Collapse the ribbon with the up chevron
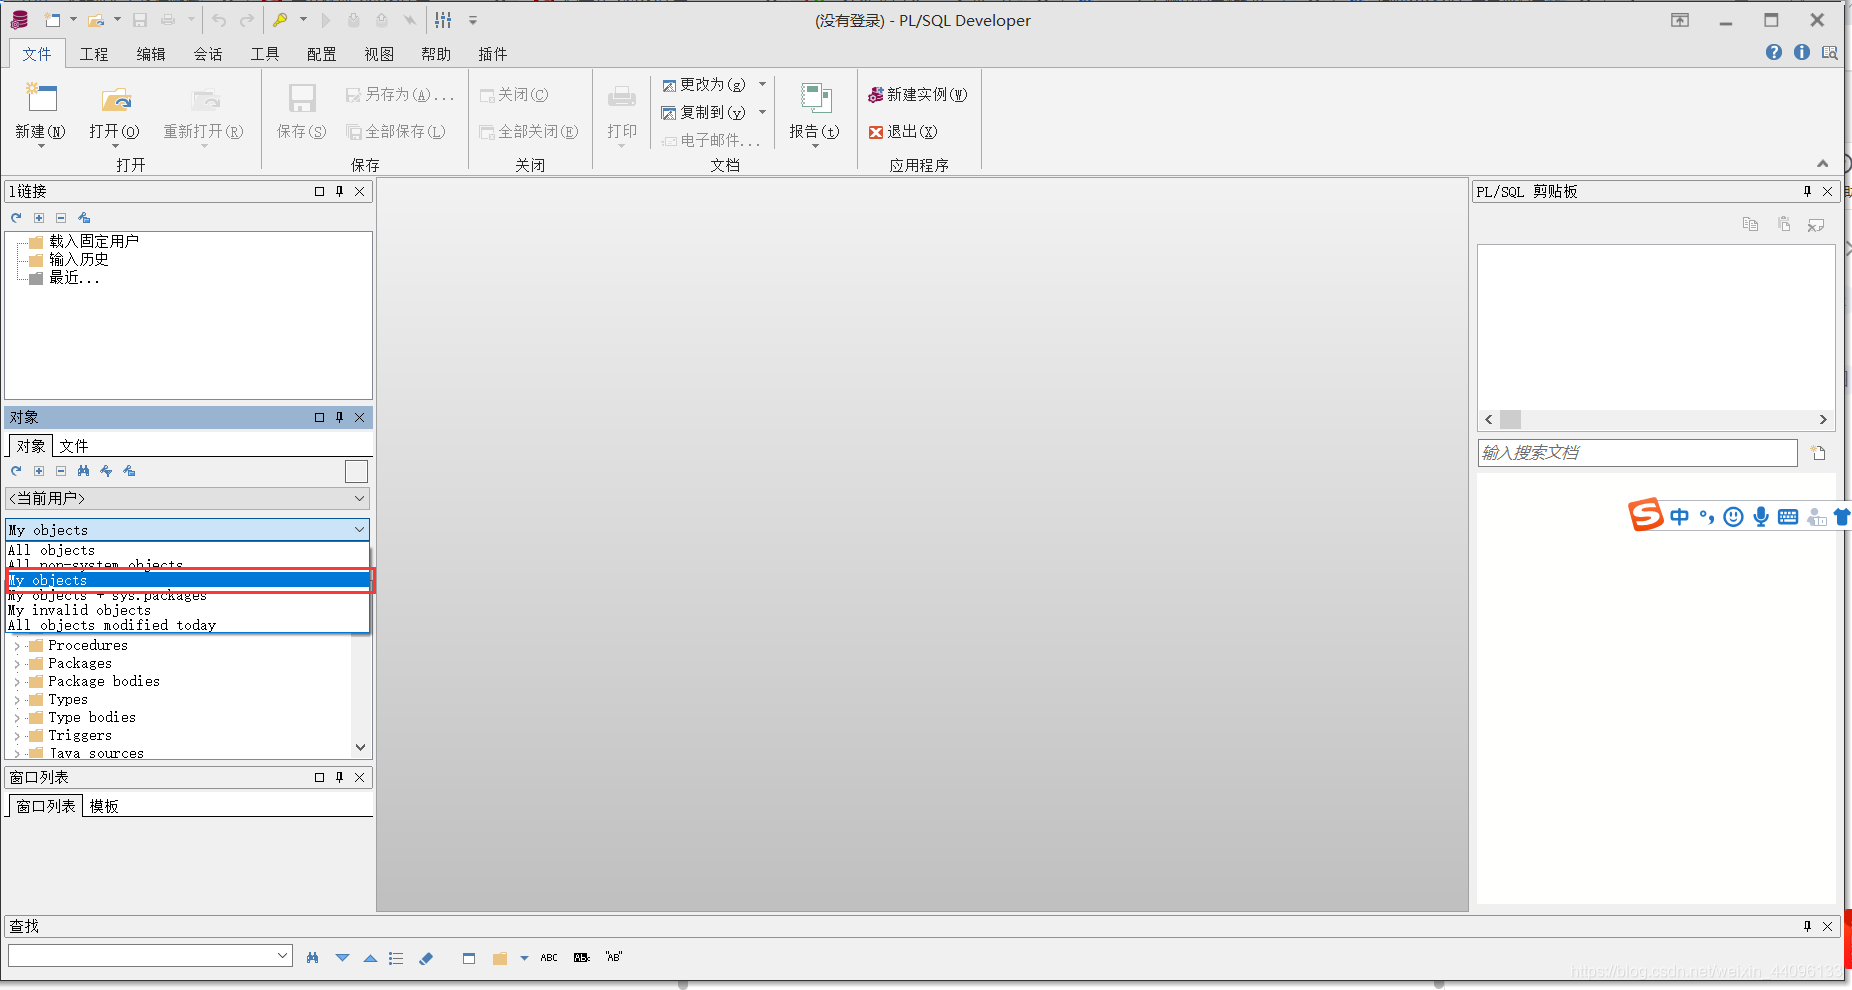Screen dimensions: 1852x990 click(1822, 164)
